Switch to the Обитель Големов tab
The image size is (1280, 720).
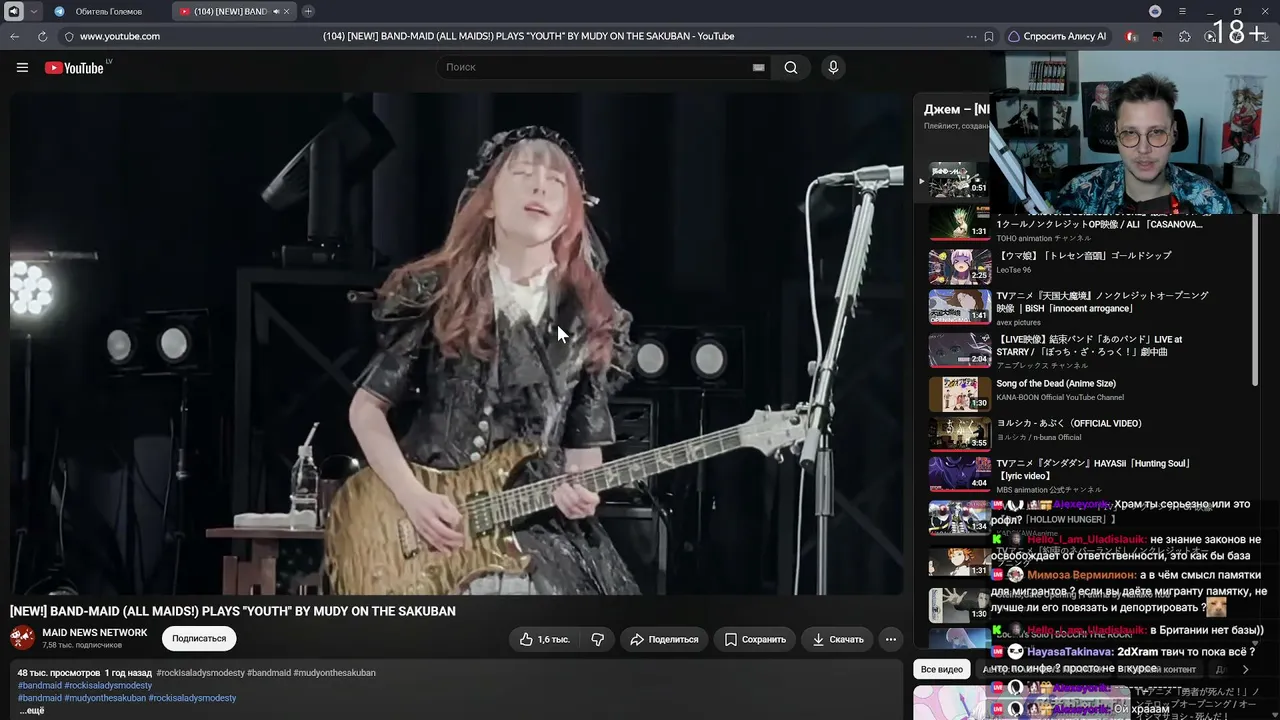pos(108,11)
